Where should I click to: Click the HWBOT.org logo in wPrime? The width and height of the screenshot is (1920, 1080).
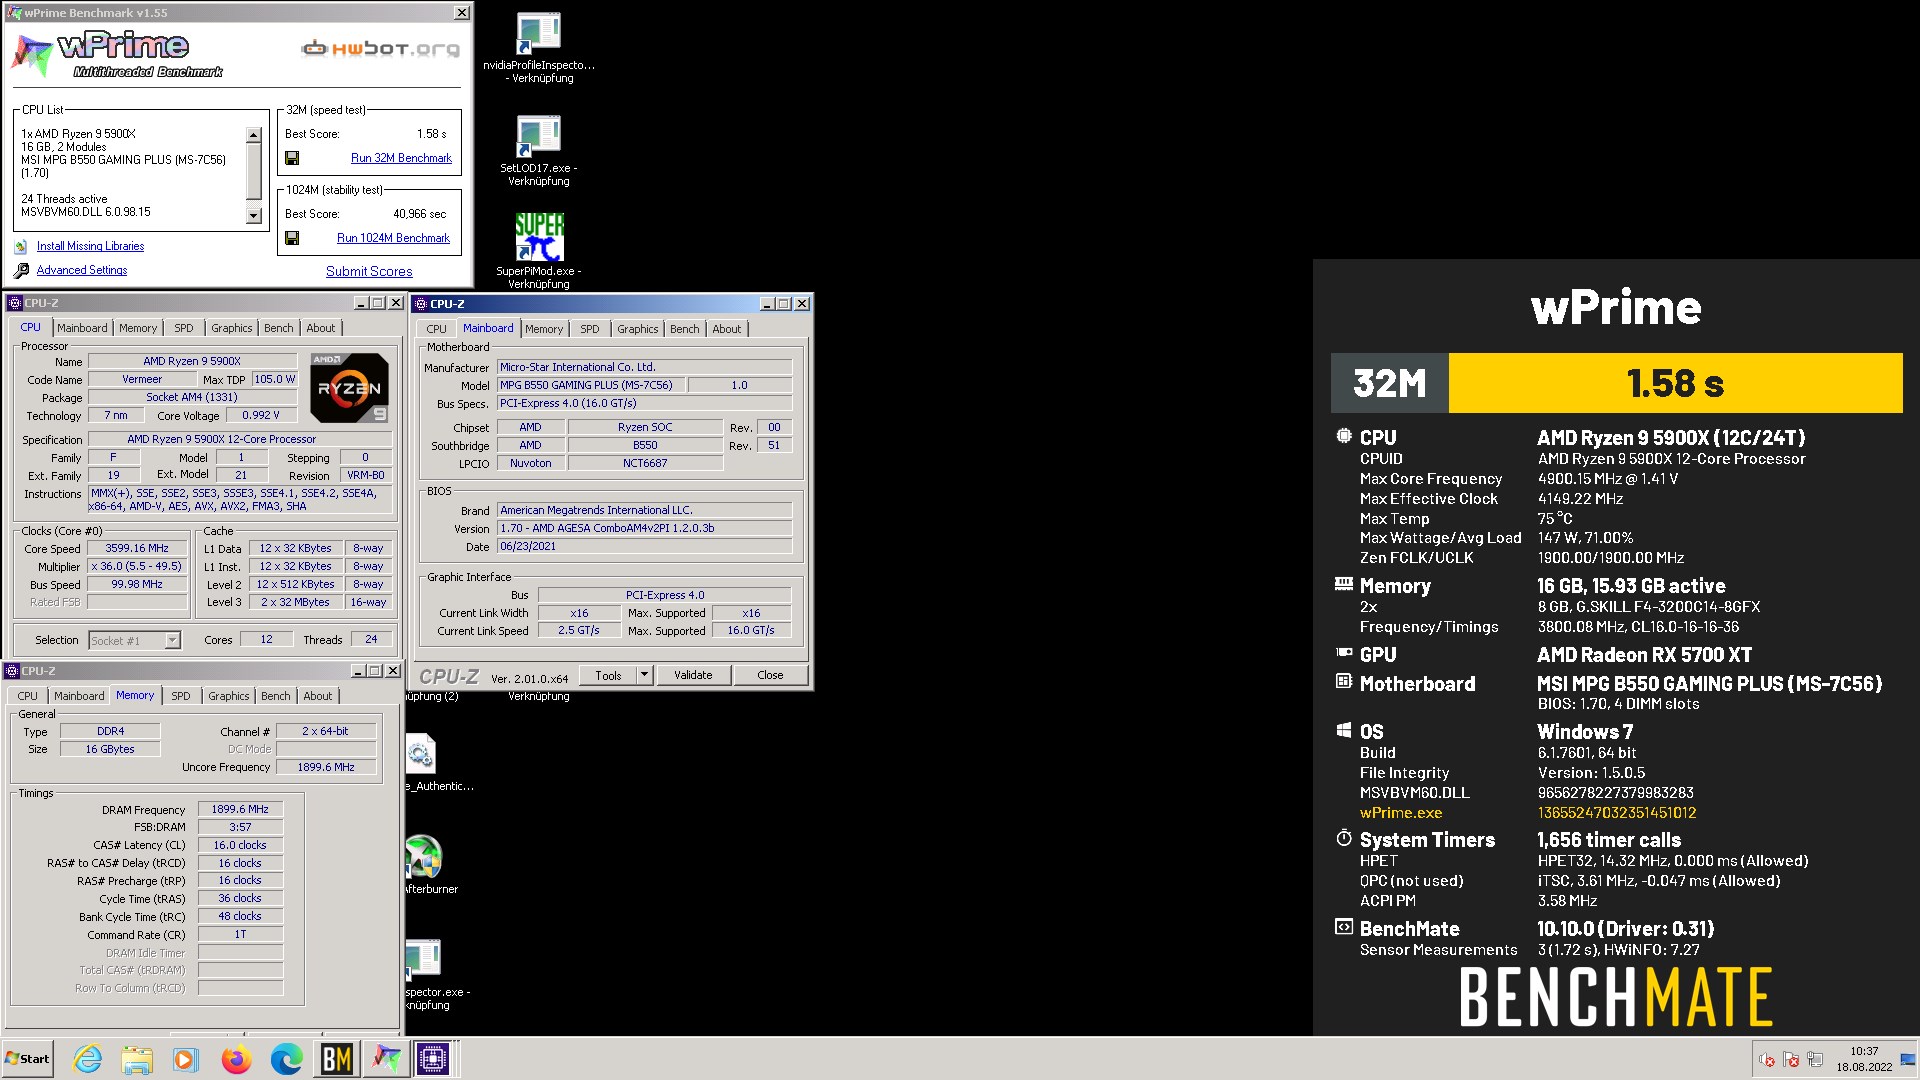[x=381, y=48]
